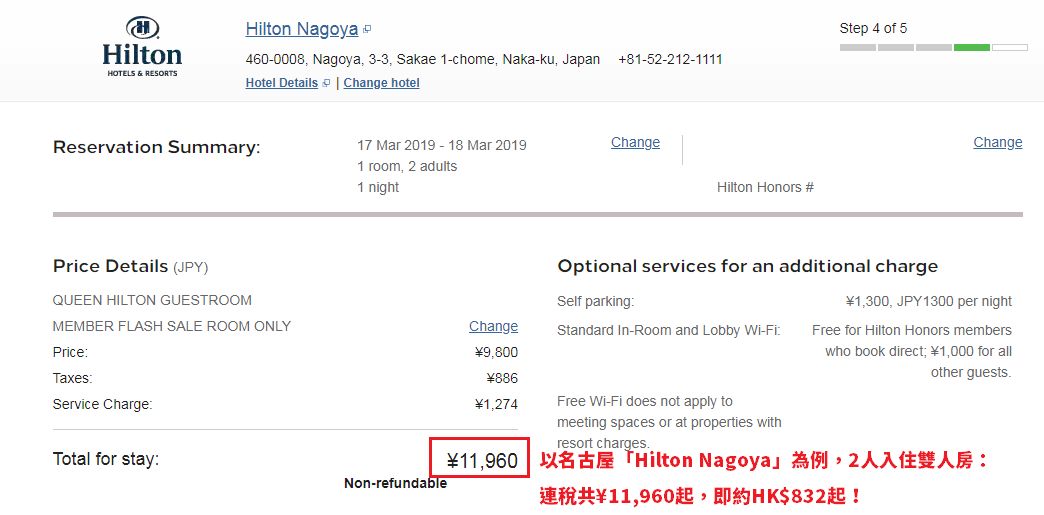Click the Non-refundable notice text
The width and height of the screenshot is (1044, 515).
click(x=395, y=484)
